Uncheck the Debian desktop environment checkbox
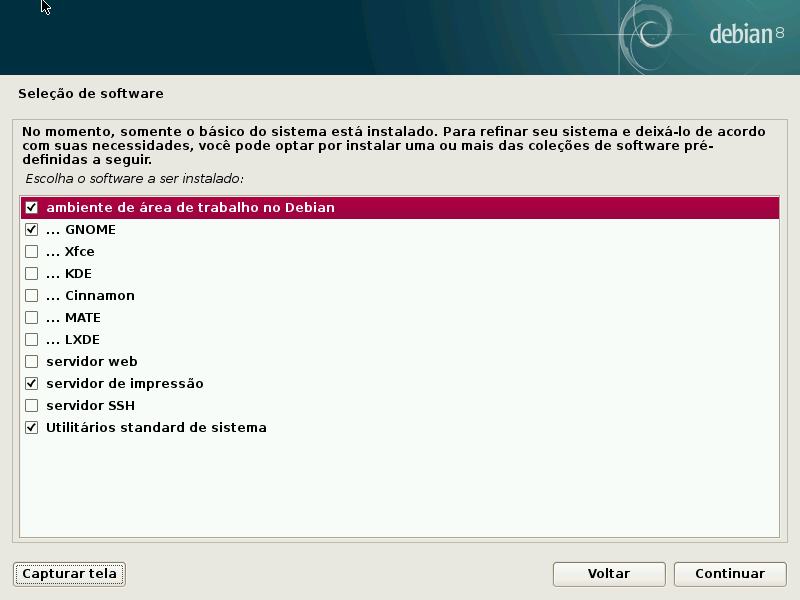This screenshot has height=600, width=800. (x=32, y=208)
